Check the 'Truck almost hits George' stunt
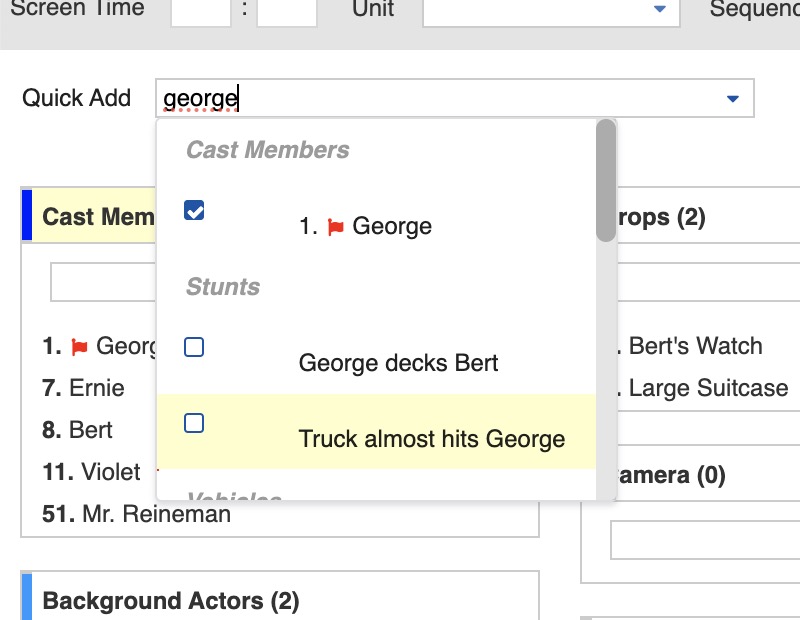 pyautogui.click(x=195, y=423)
